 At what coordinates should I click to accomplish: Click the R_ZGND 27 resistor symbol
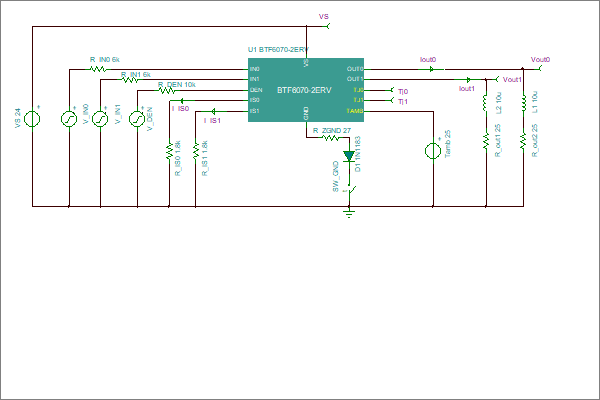click(x=331, y=137)
